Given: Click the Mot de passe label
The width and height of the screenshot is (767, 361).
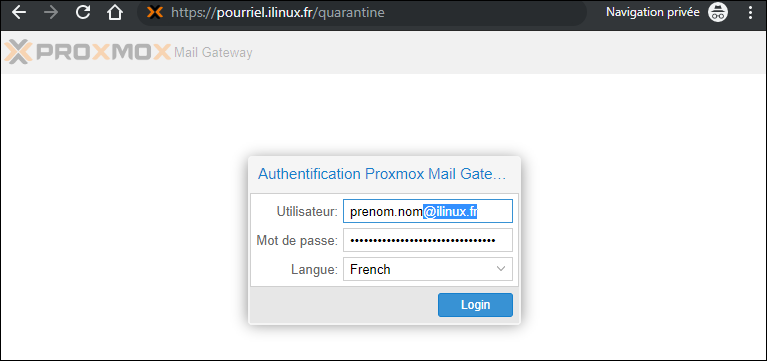Looking at the screenshot, I should coord(297,241).
